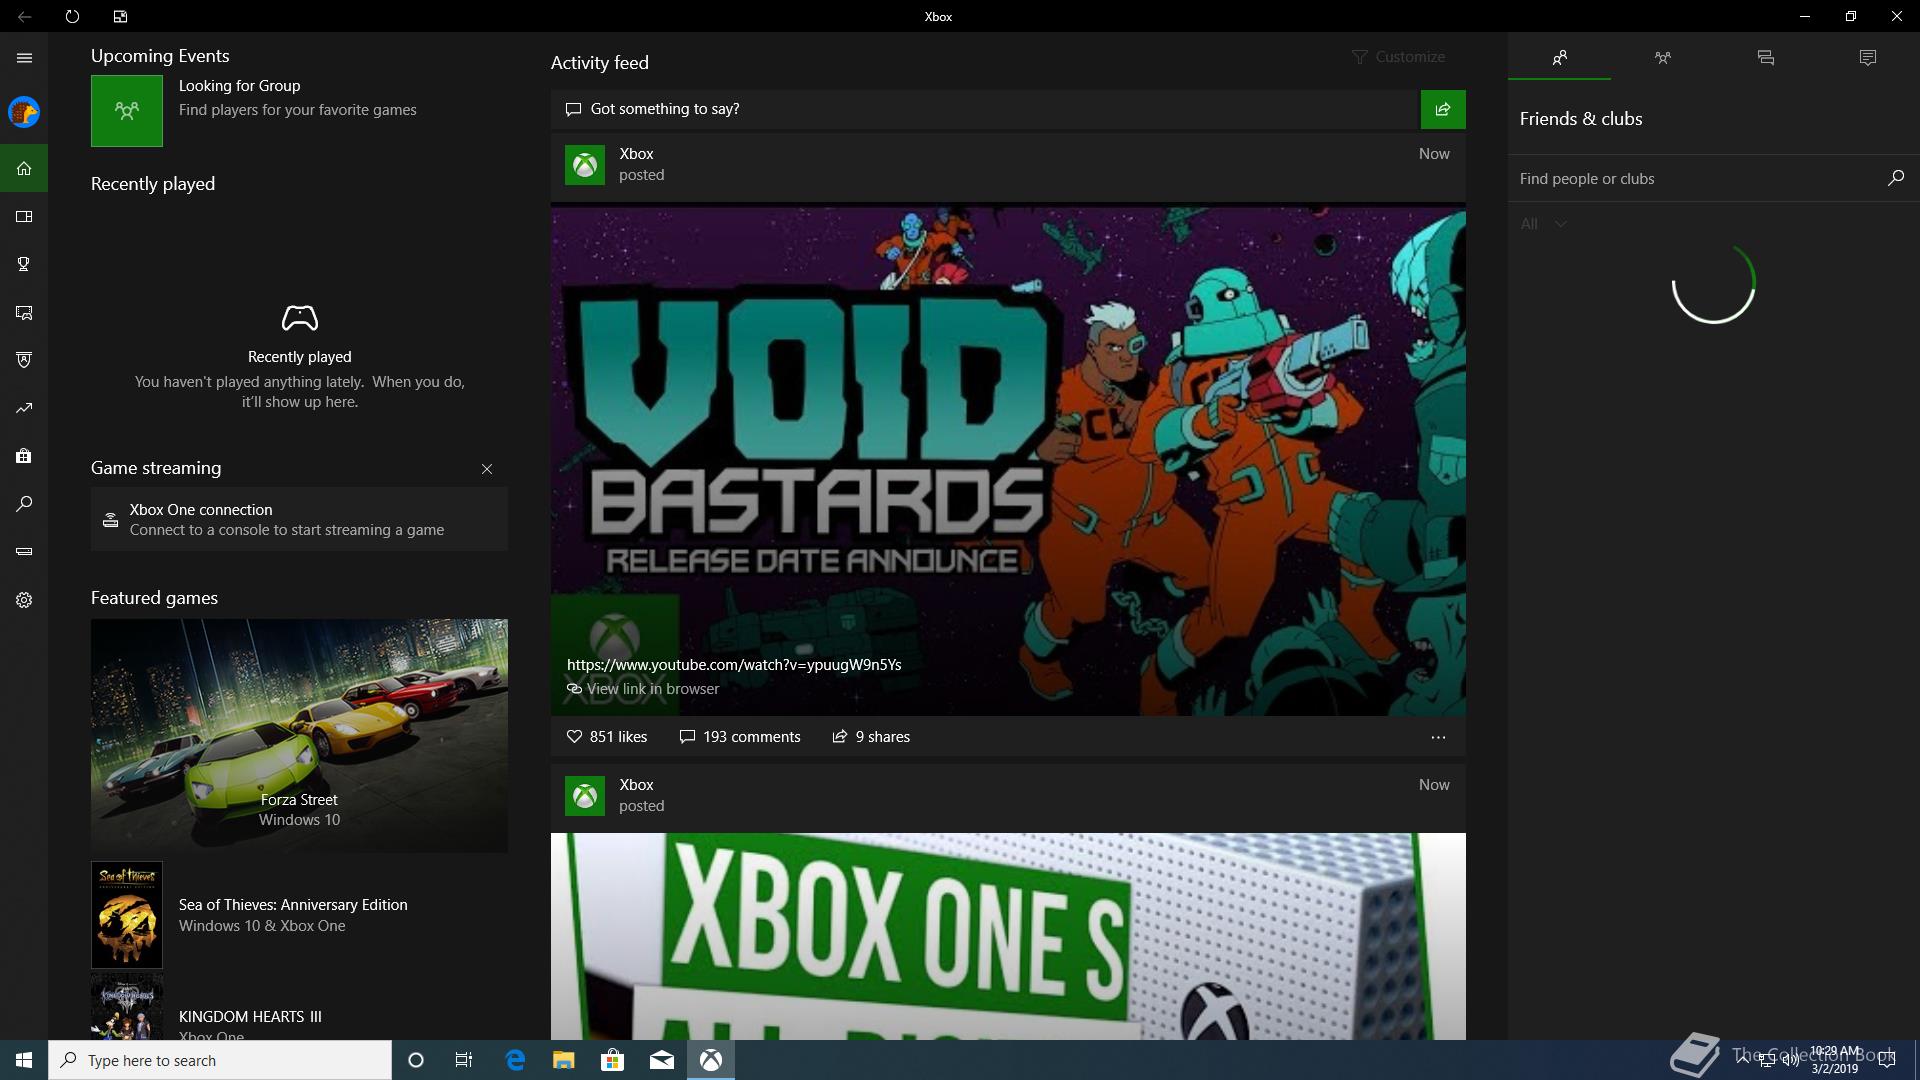The height and width of the screenshot is (1080, 1920).
Task: Open Xbox avatar on the second post
Action: (x=585, y=796)
